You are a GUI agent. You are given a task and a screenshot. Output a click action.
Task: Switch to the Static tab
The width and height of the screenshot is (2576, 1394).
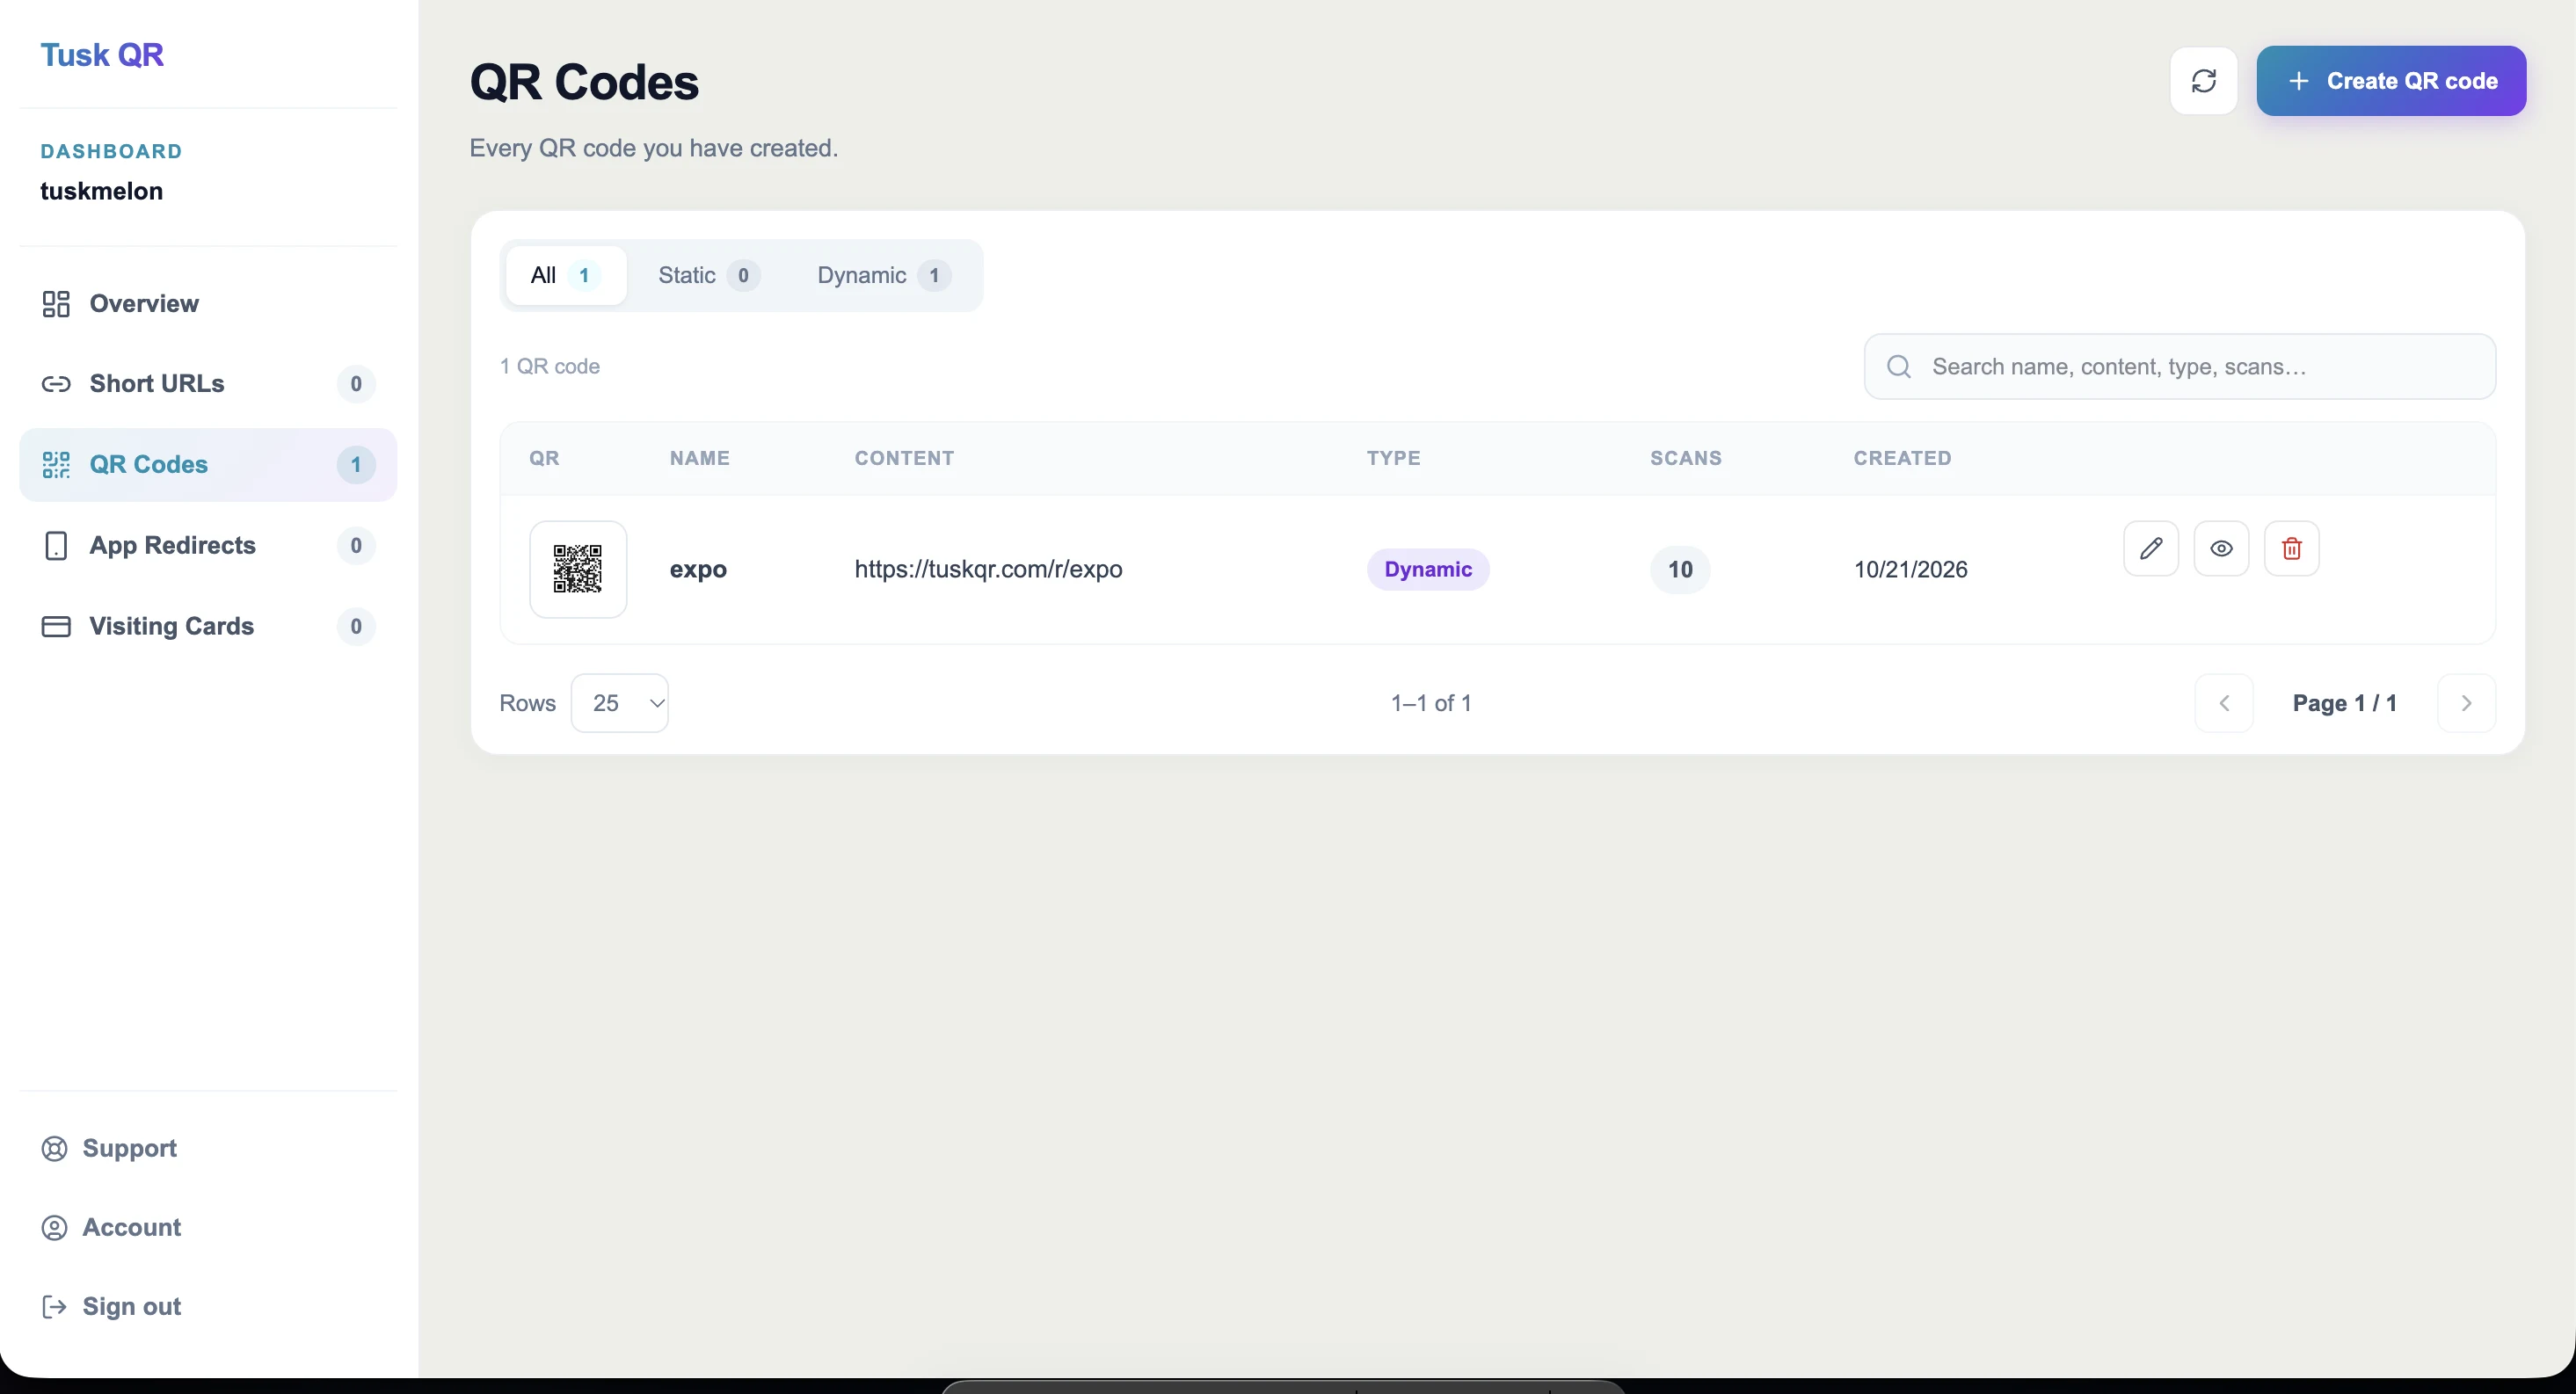(x=708, y=275)
